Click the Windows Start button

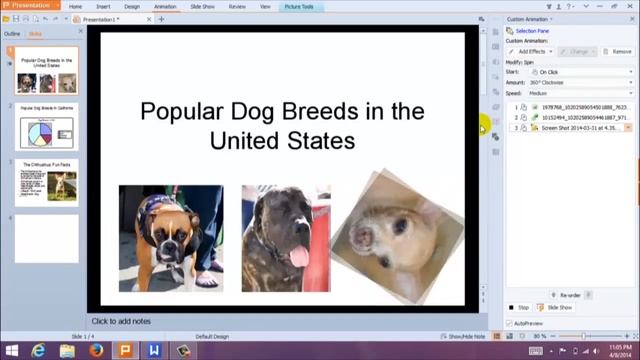12,351
